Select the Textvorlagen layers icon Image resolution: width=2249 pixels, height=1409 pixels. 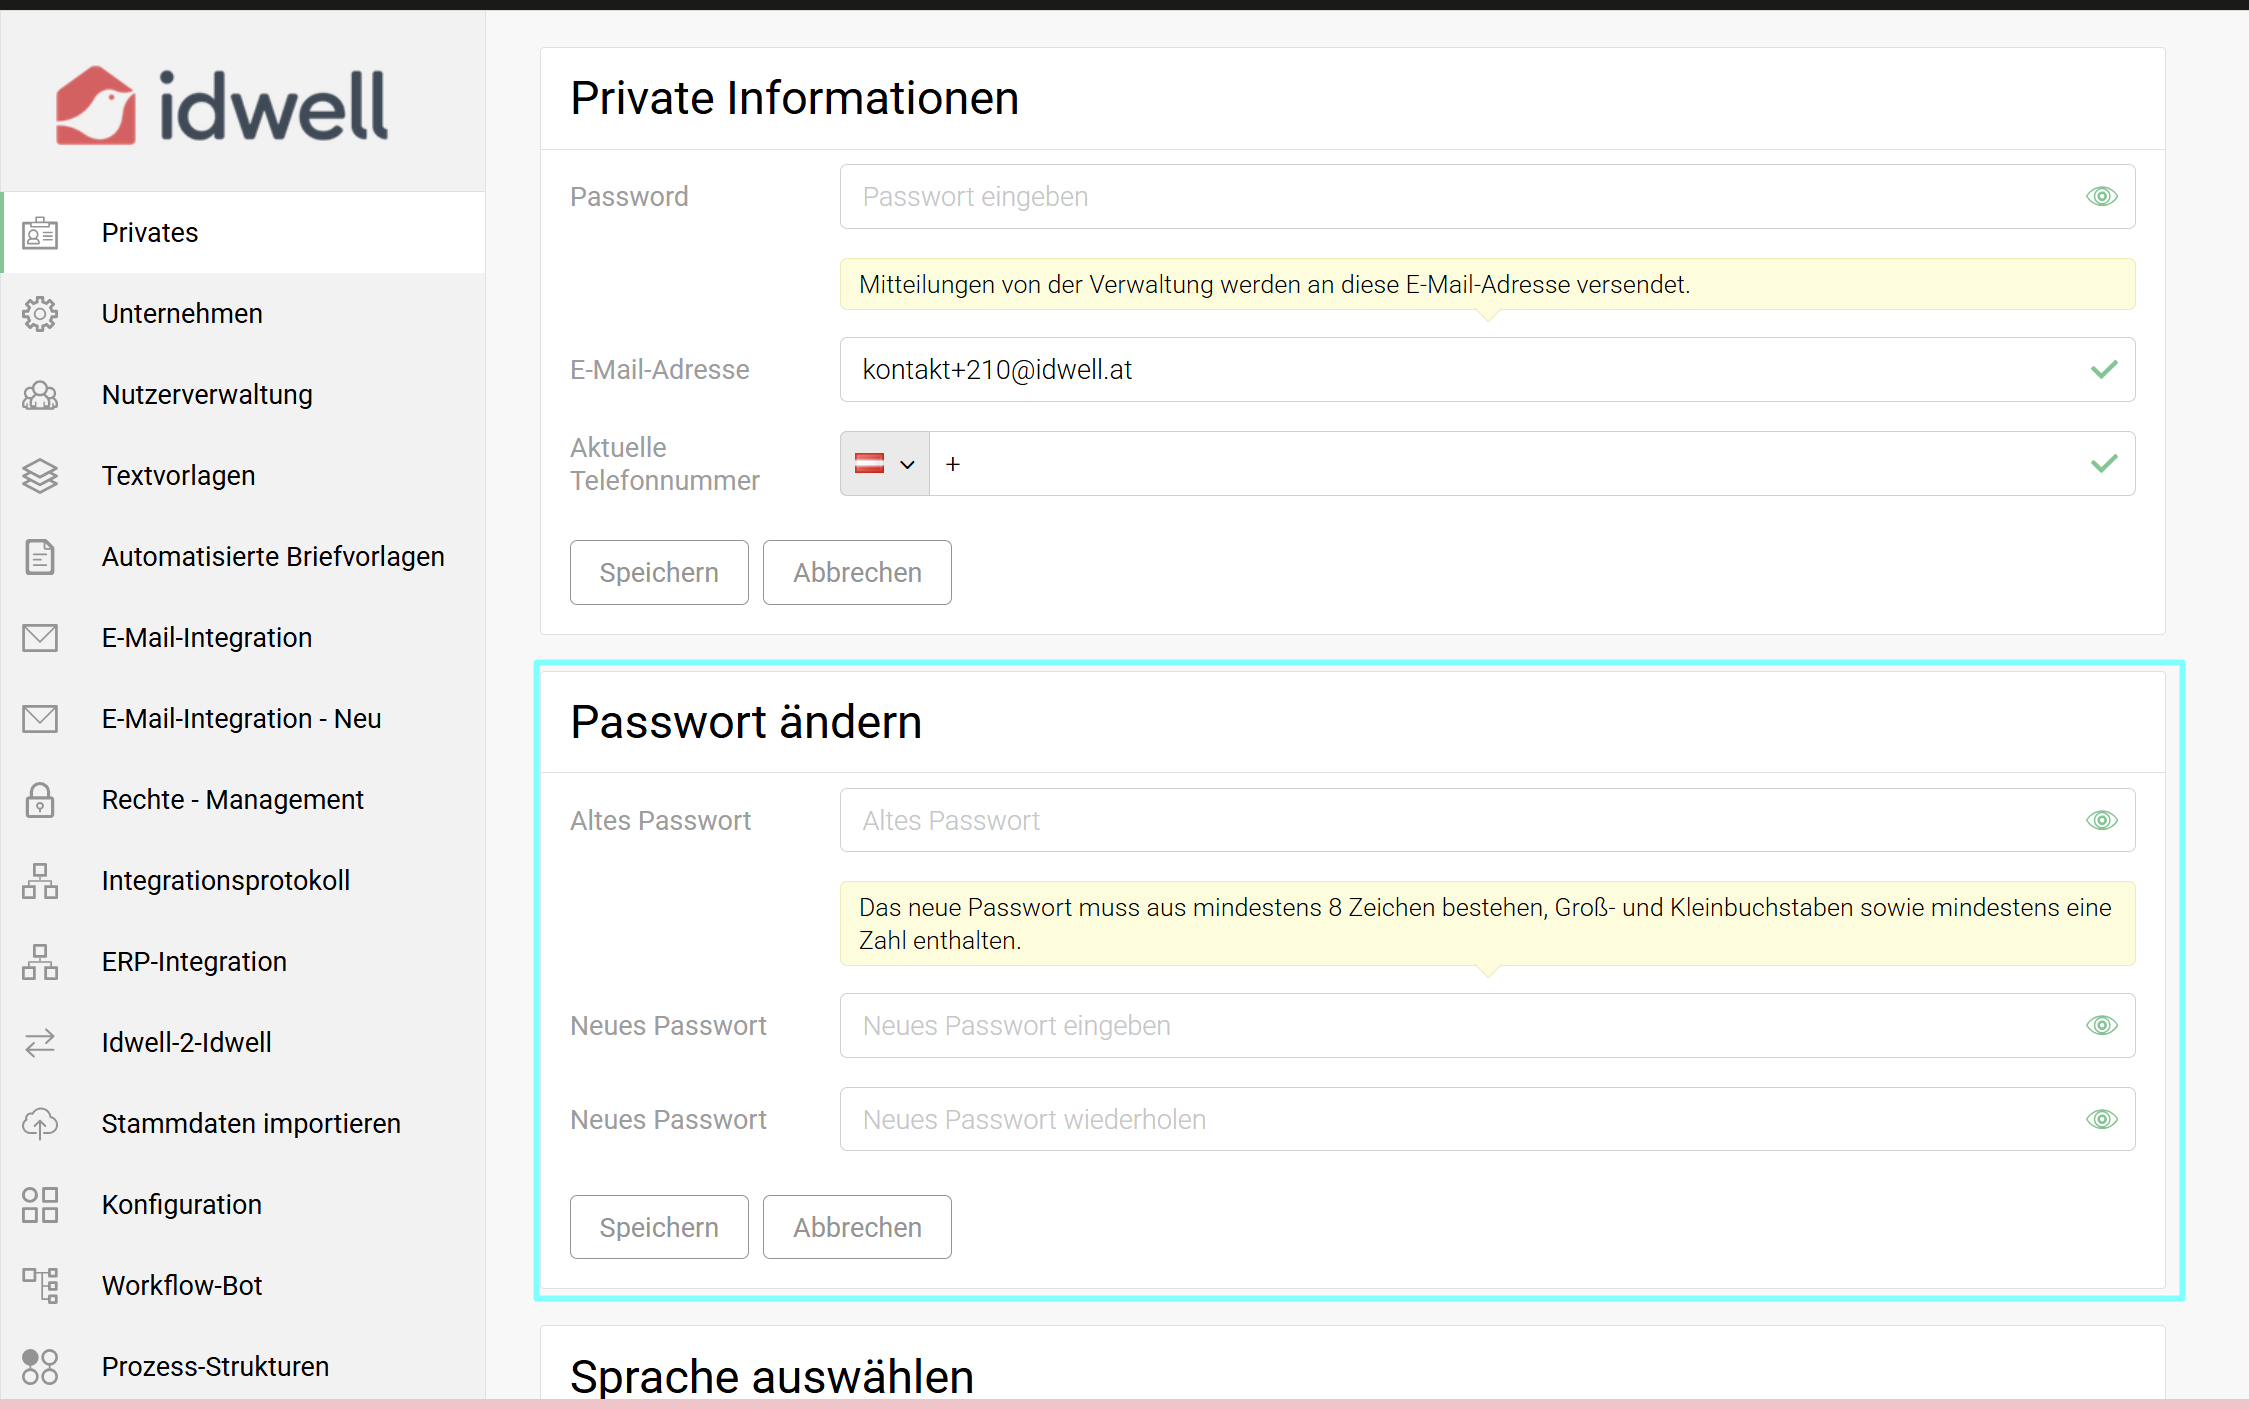[40, 476]
